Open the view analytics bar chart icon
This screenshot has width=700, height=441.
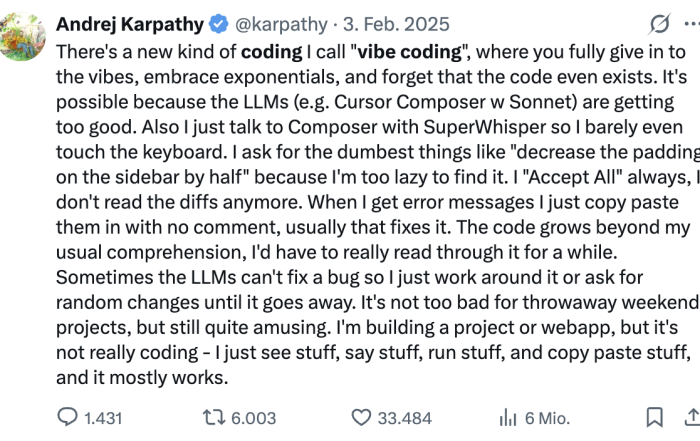tap(507, 417)
